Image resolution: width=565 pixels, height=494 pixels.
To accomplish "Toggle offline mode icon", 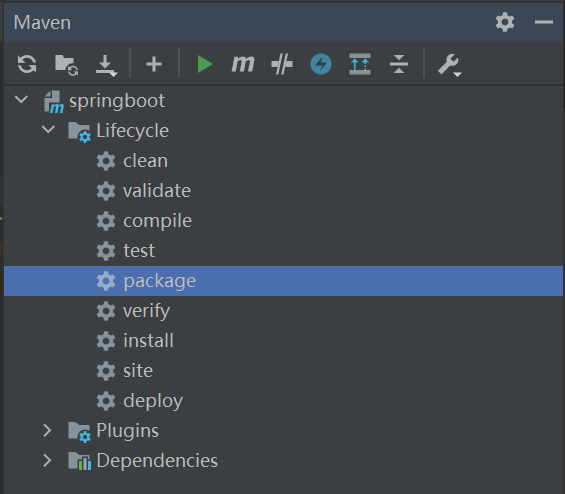I will click(x=282, y=64).
